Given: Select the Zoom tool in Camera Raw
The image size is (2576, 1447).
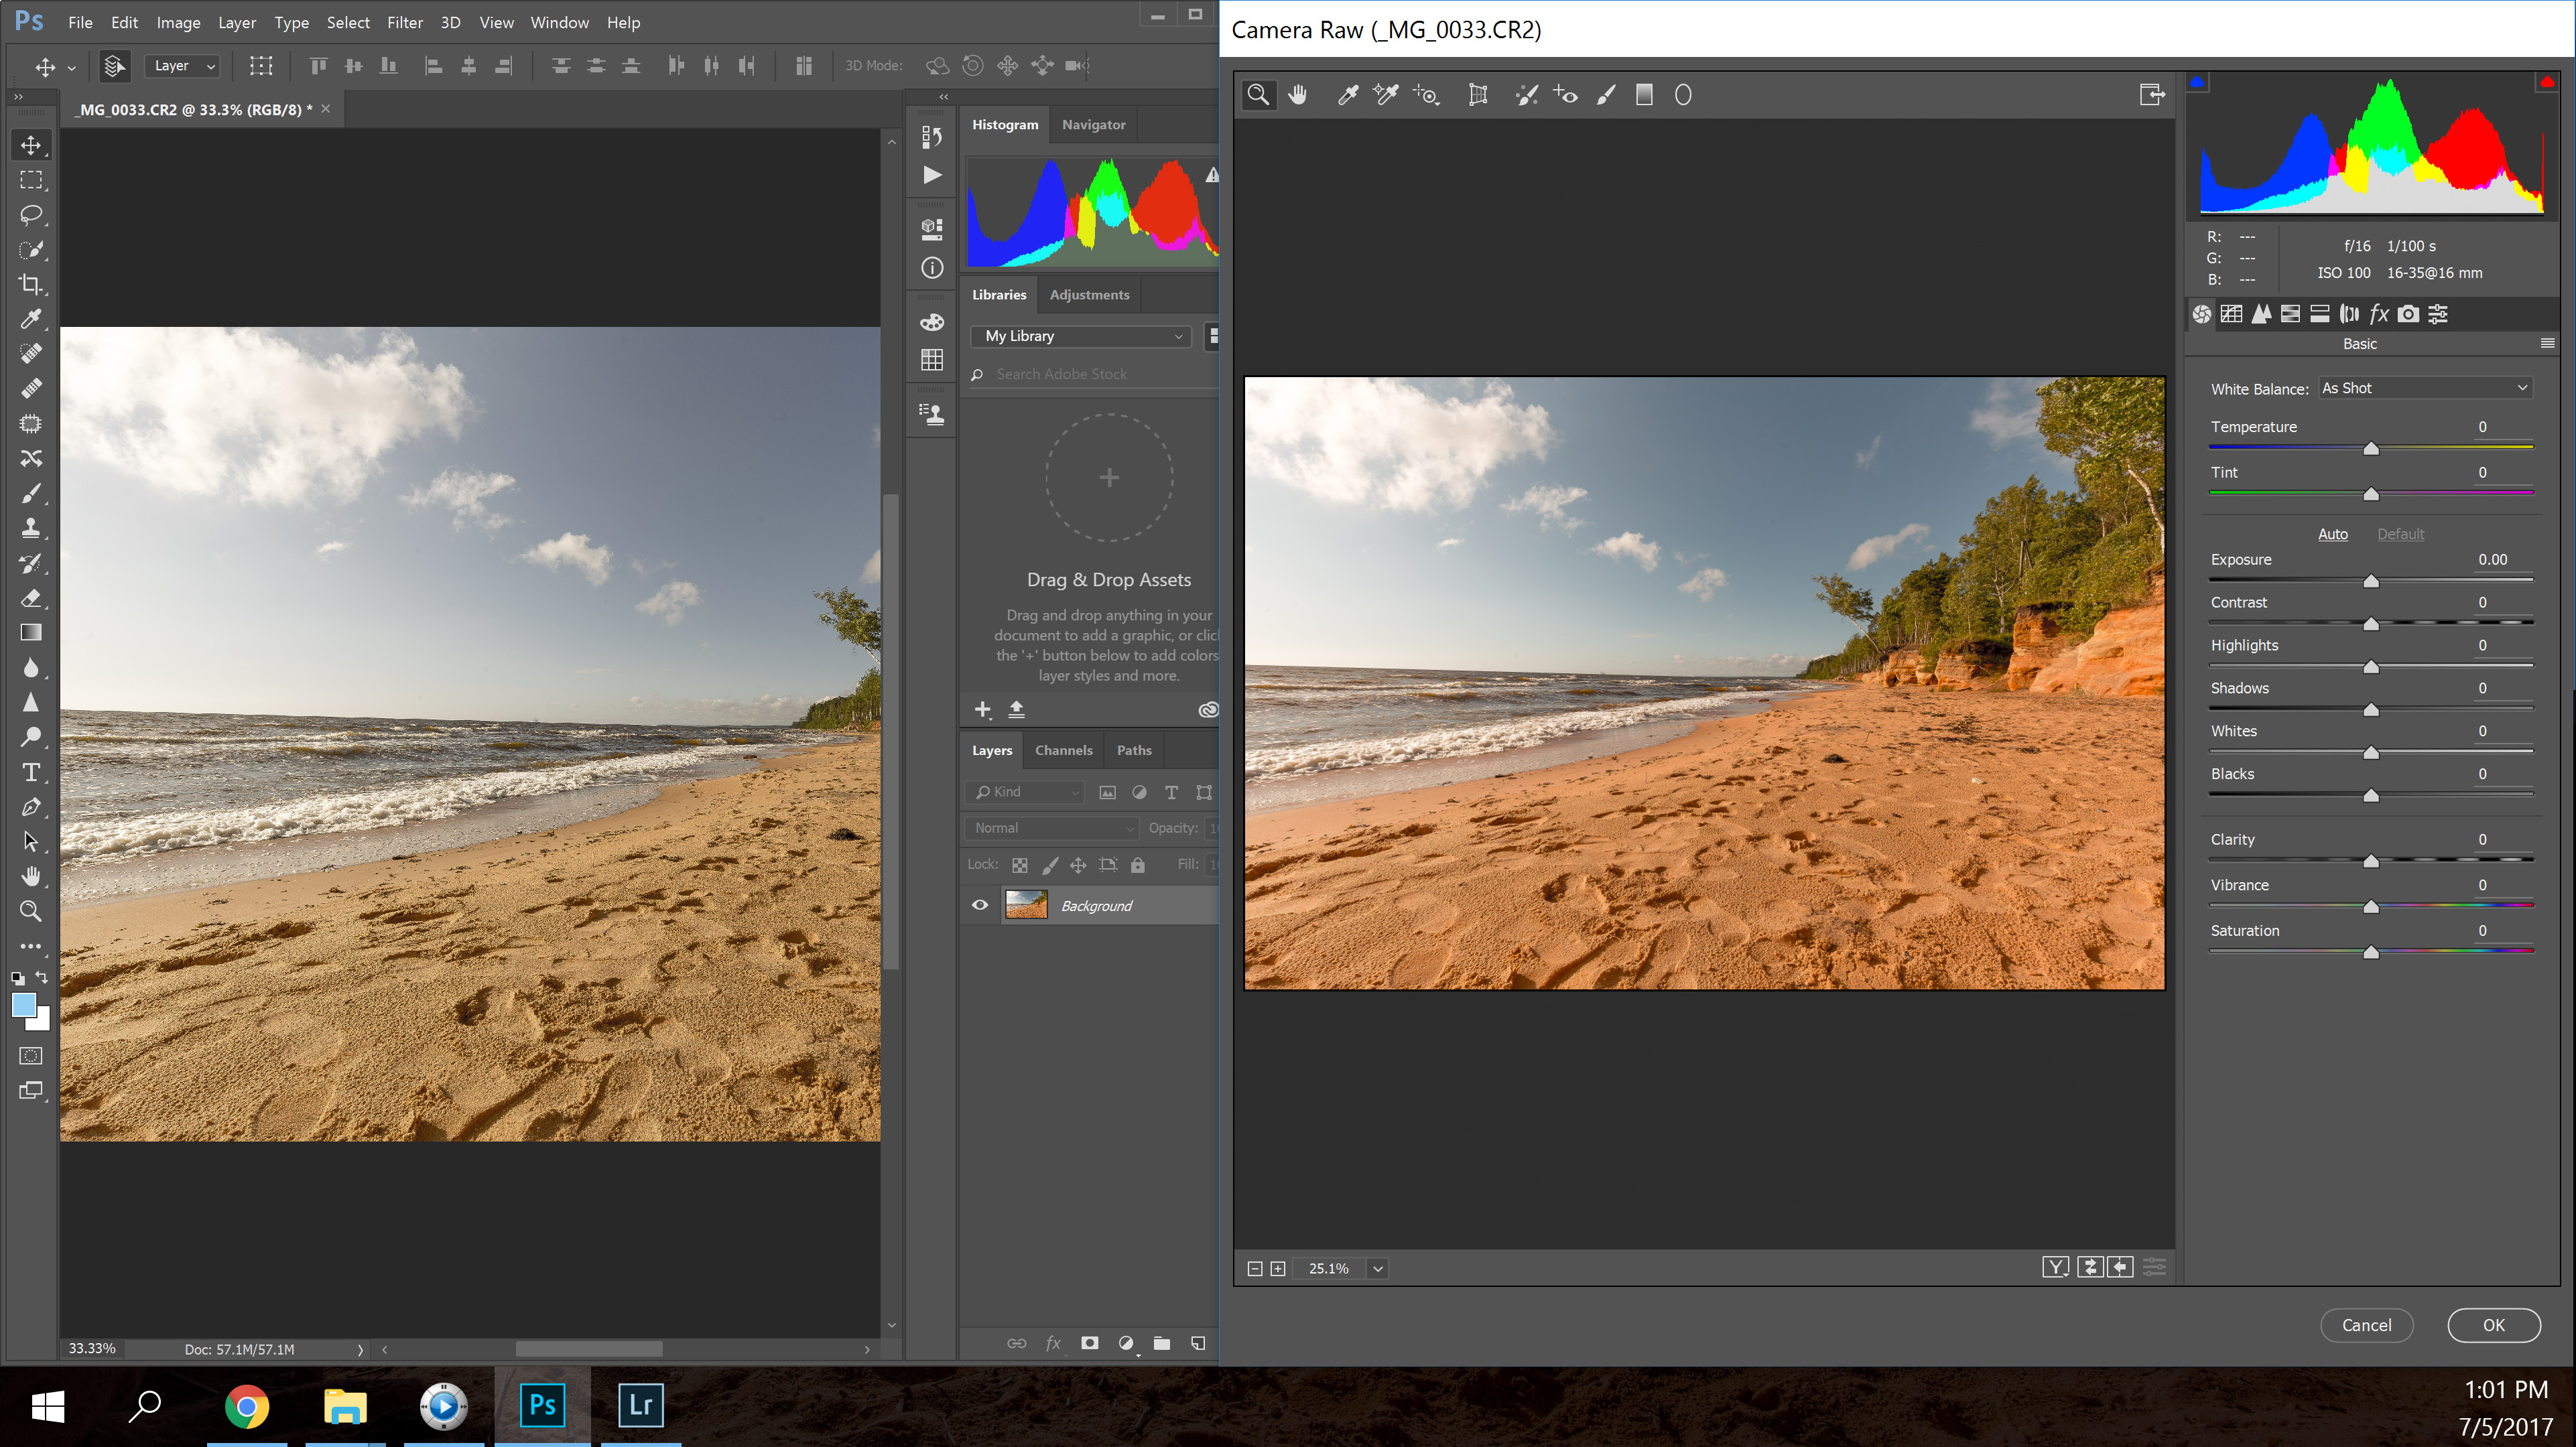Looking at the screenshot, I should click(1259, 95).
